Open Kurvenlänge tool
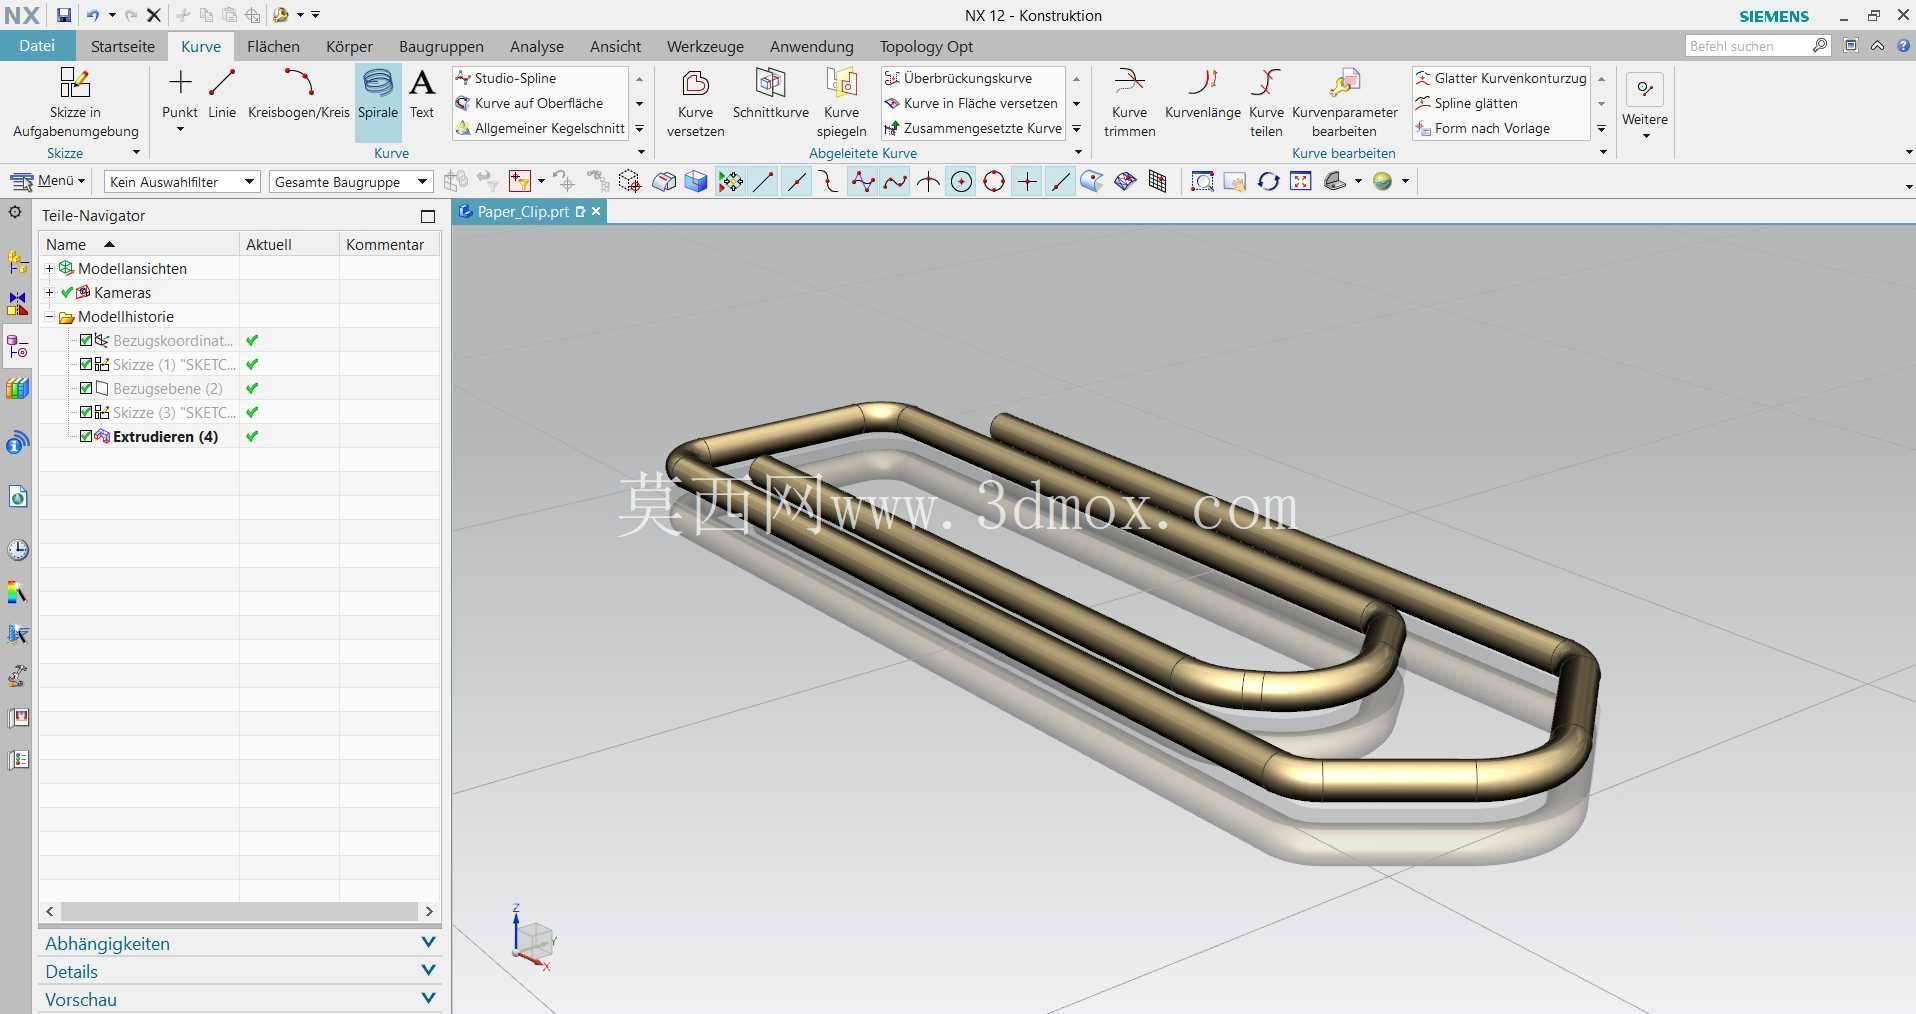1916x1014 pixels. [x=1202, y=96]
